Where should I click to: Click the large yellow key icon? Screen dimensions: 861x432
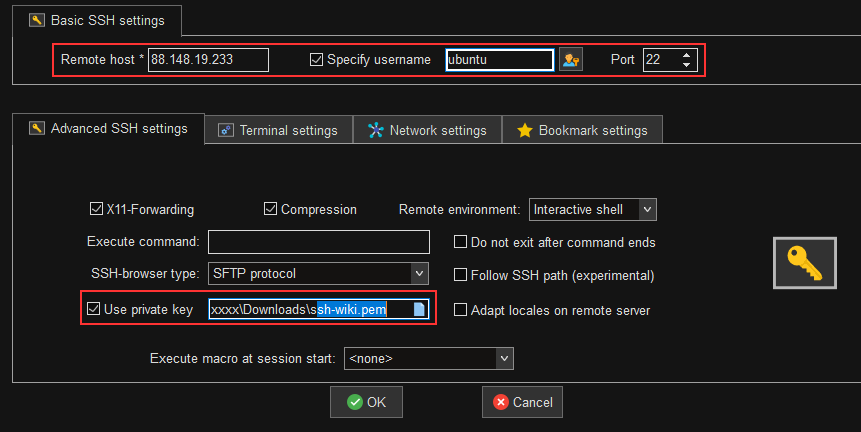[x=805, y=263]
